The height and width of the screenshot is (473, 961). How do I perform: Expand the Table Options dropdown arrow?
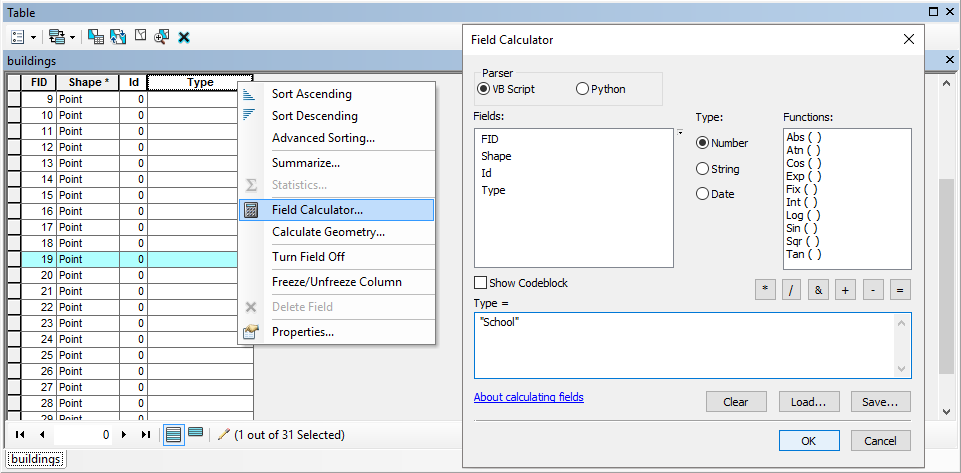point(33,37)
